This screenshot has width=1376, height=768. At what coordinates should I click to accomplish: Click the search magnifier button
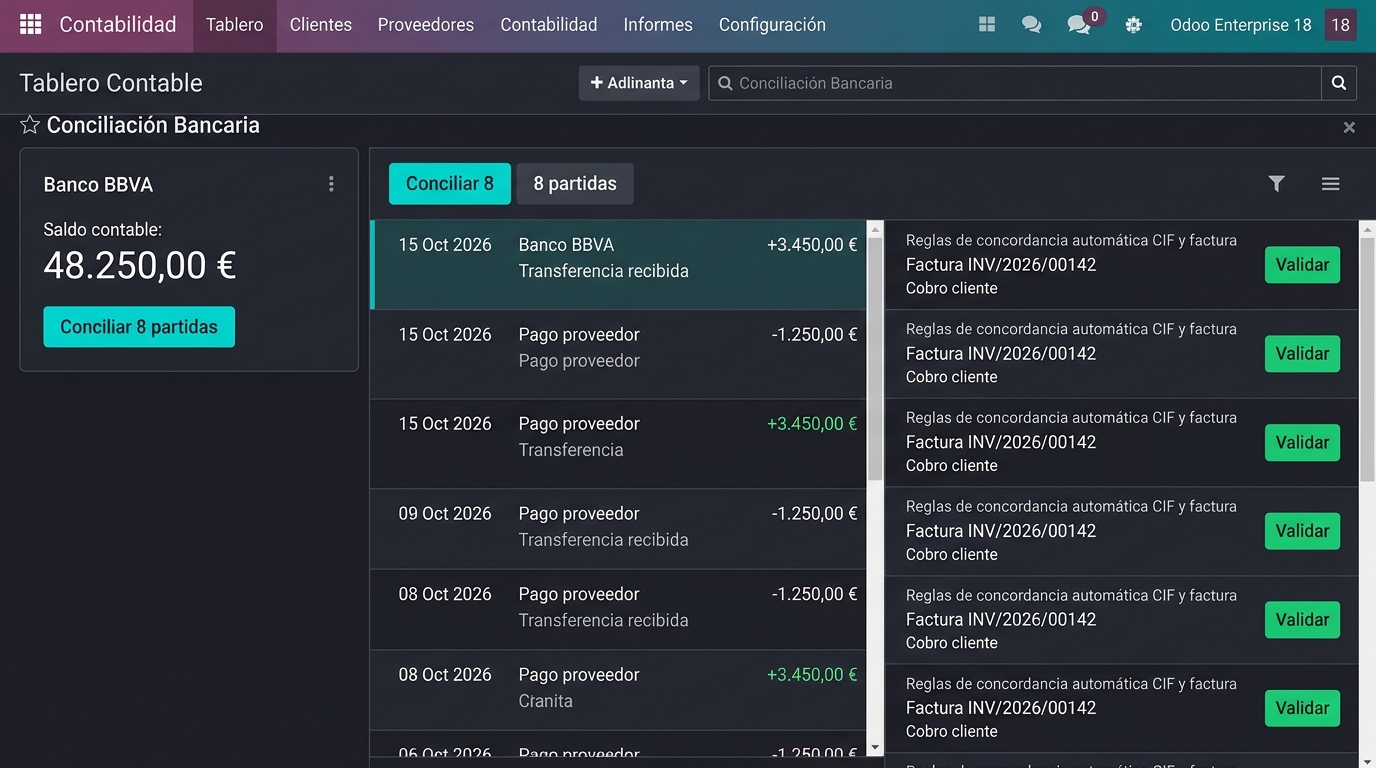(1339, 83)
